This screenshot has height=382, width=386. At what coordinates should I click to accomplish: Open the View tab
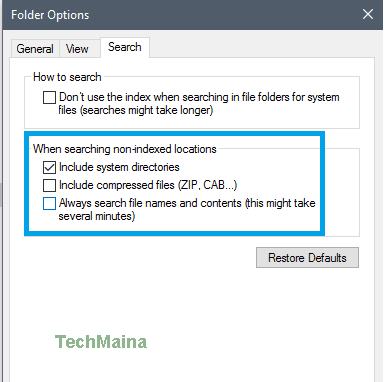click(x=77, y=49)
